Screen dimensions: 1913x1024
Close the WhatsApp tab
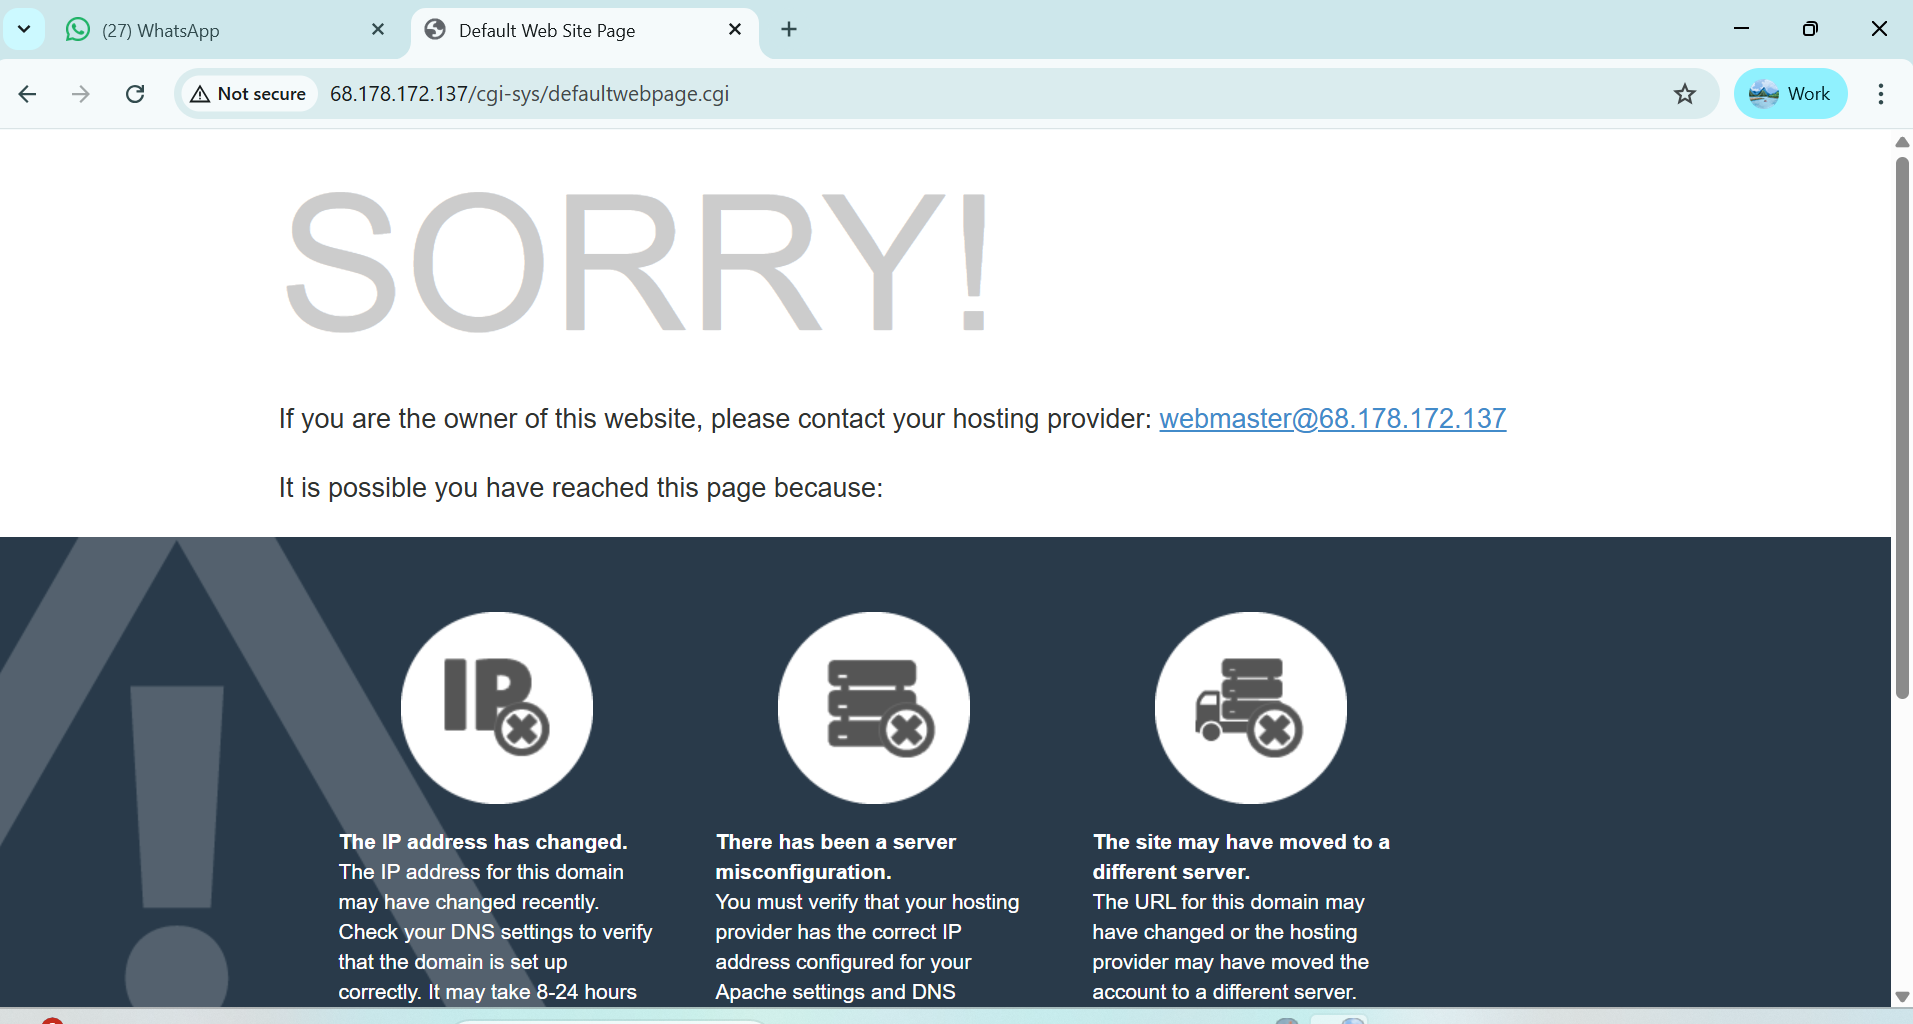[378, 30]
